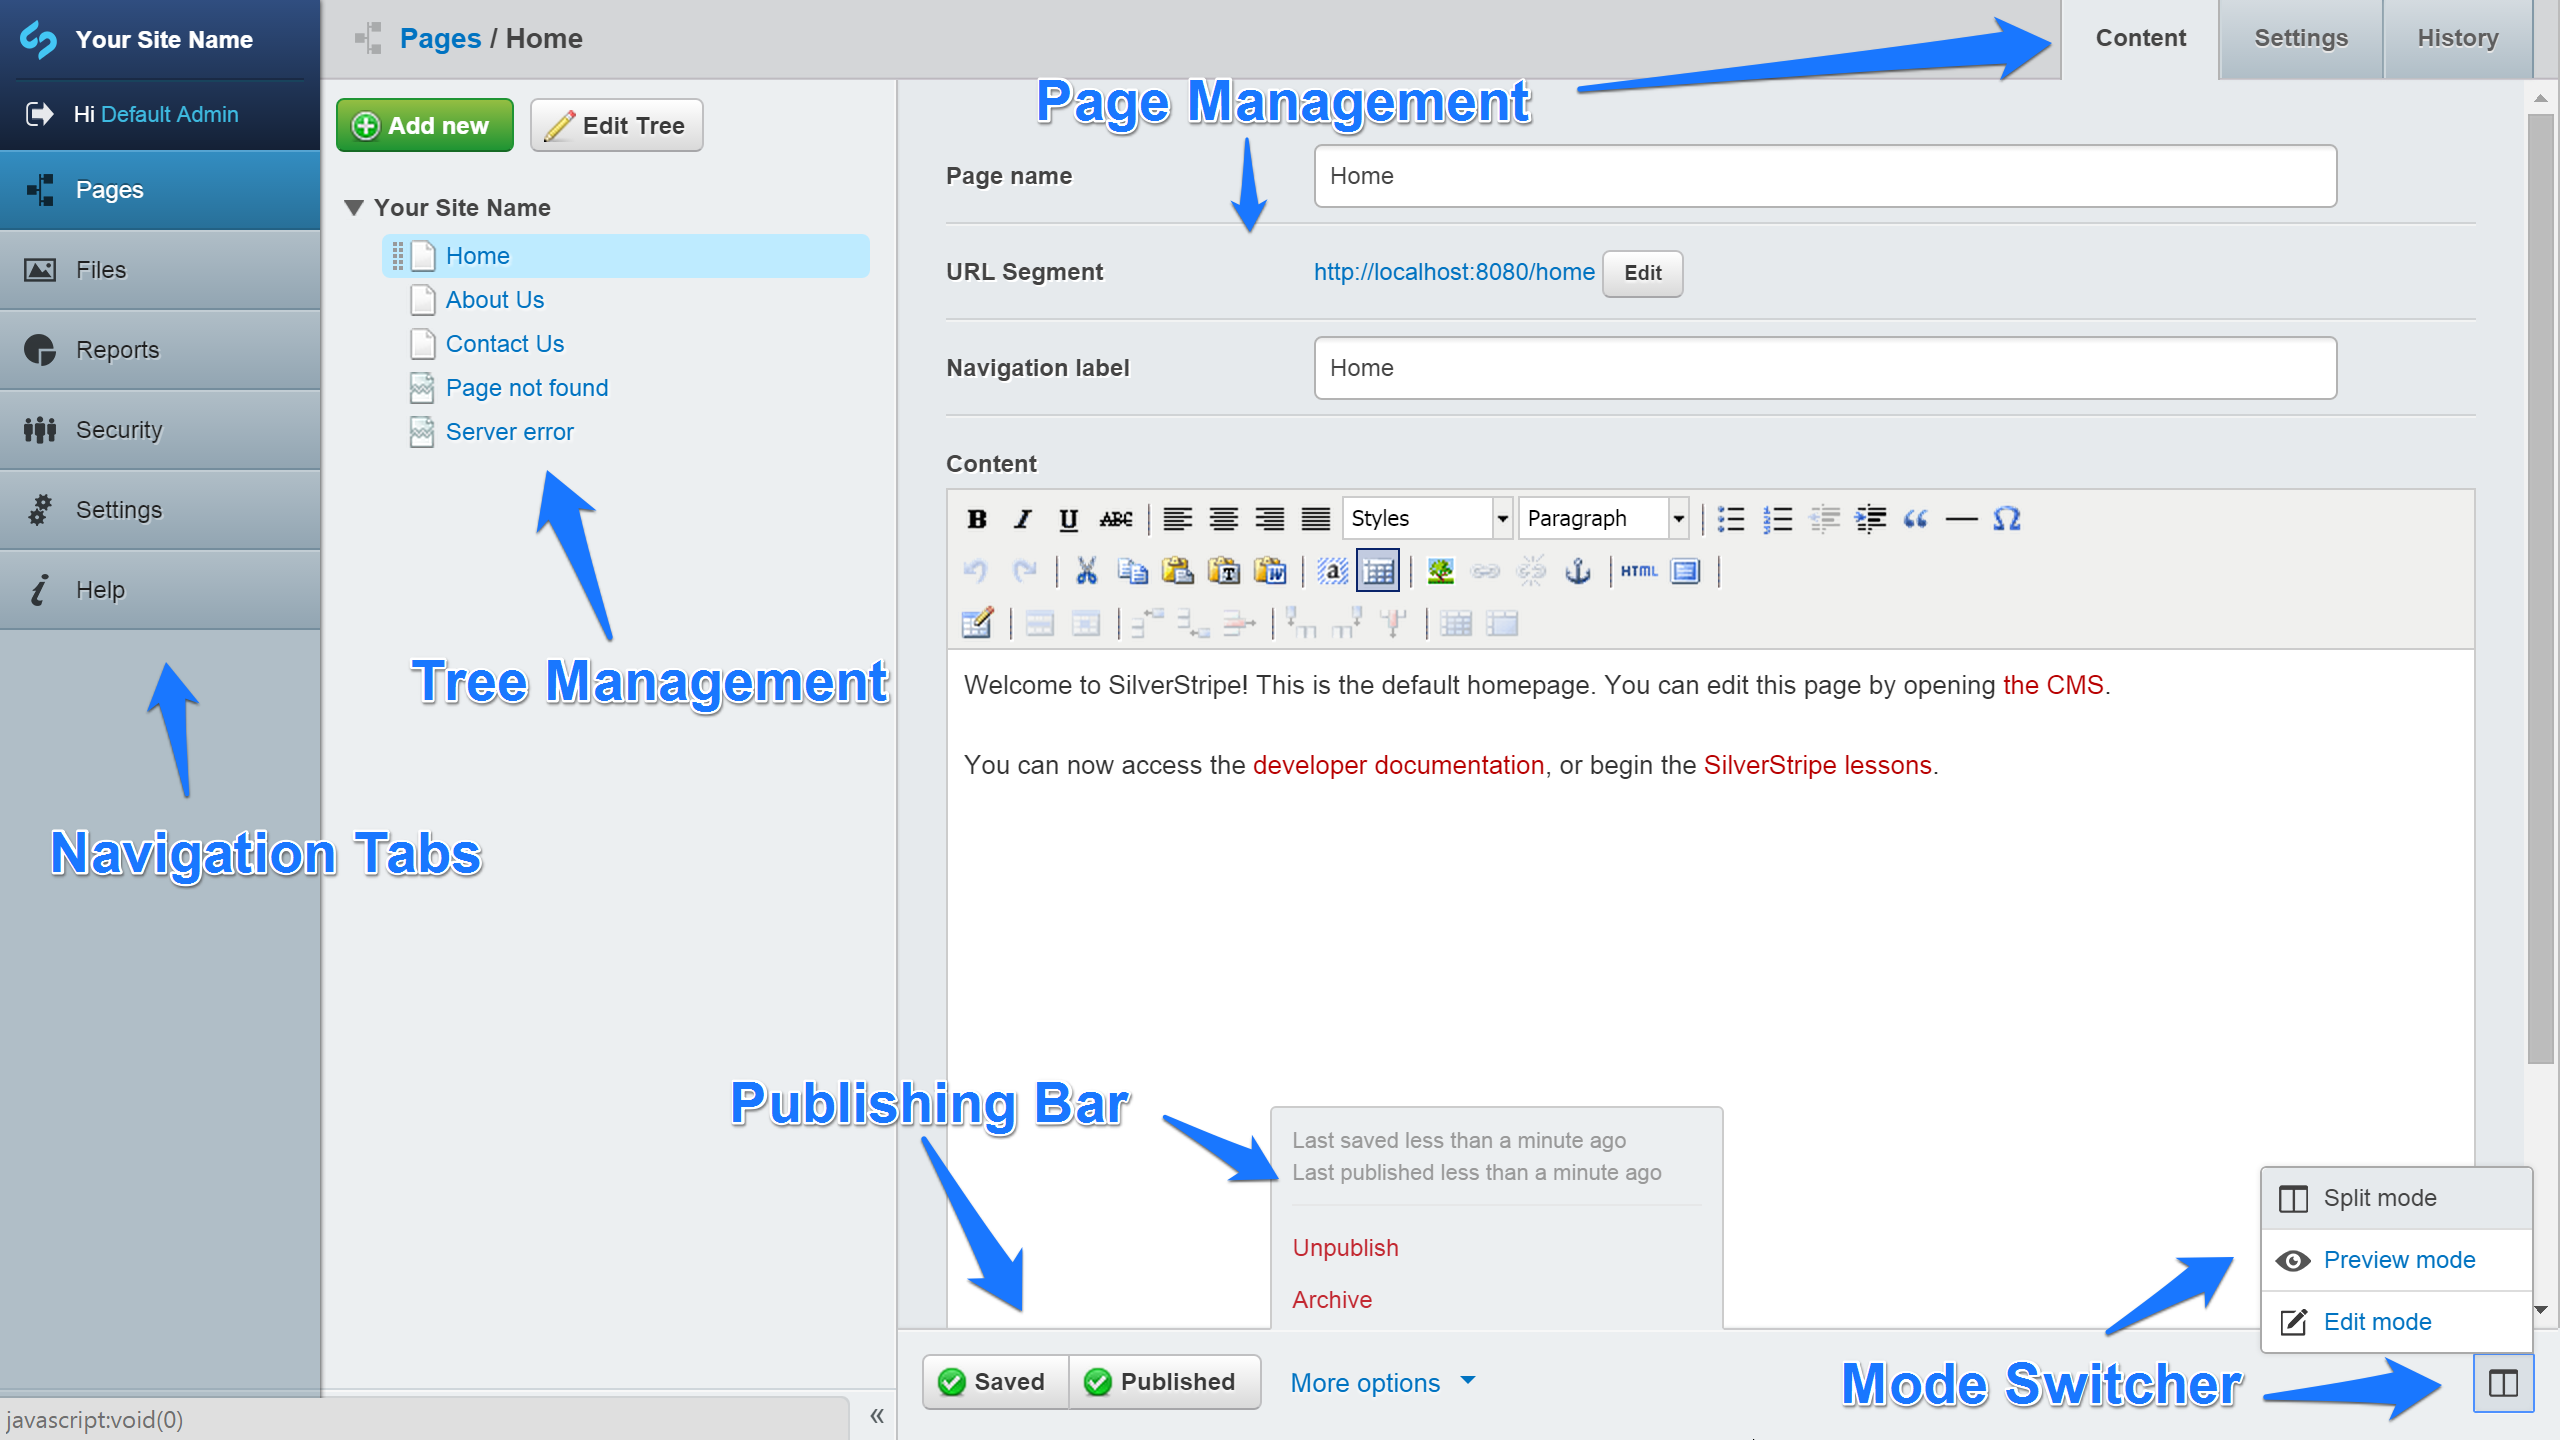
Task: Click inside the Page name field
Action: [x=1822, y=176]
